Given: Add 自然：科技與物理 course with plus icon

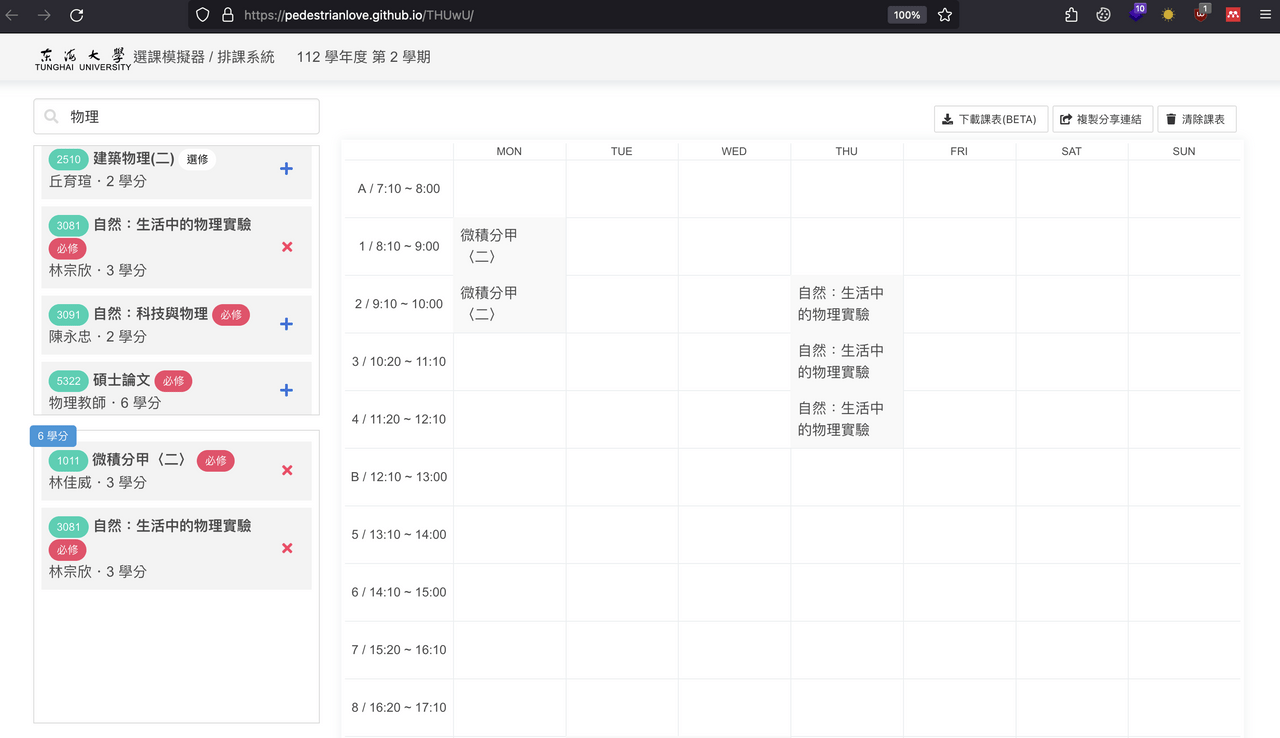Looking at the screenshot, I should pyautogui.click(x=286, y=324).
